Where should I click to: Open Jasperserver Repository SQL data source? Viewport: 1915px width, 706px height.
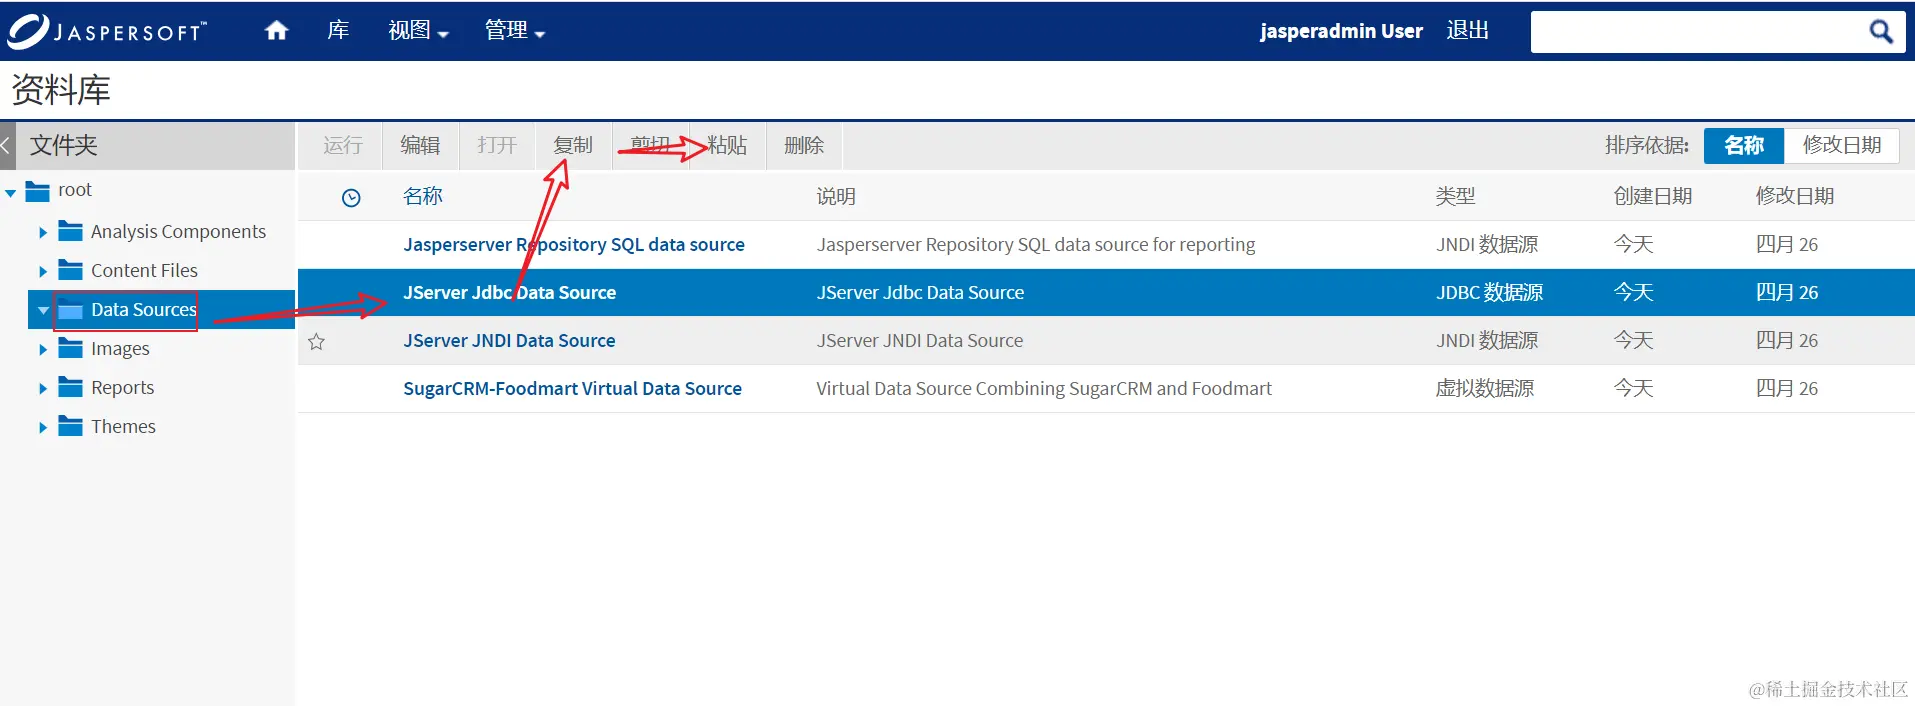coord(574,245)
